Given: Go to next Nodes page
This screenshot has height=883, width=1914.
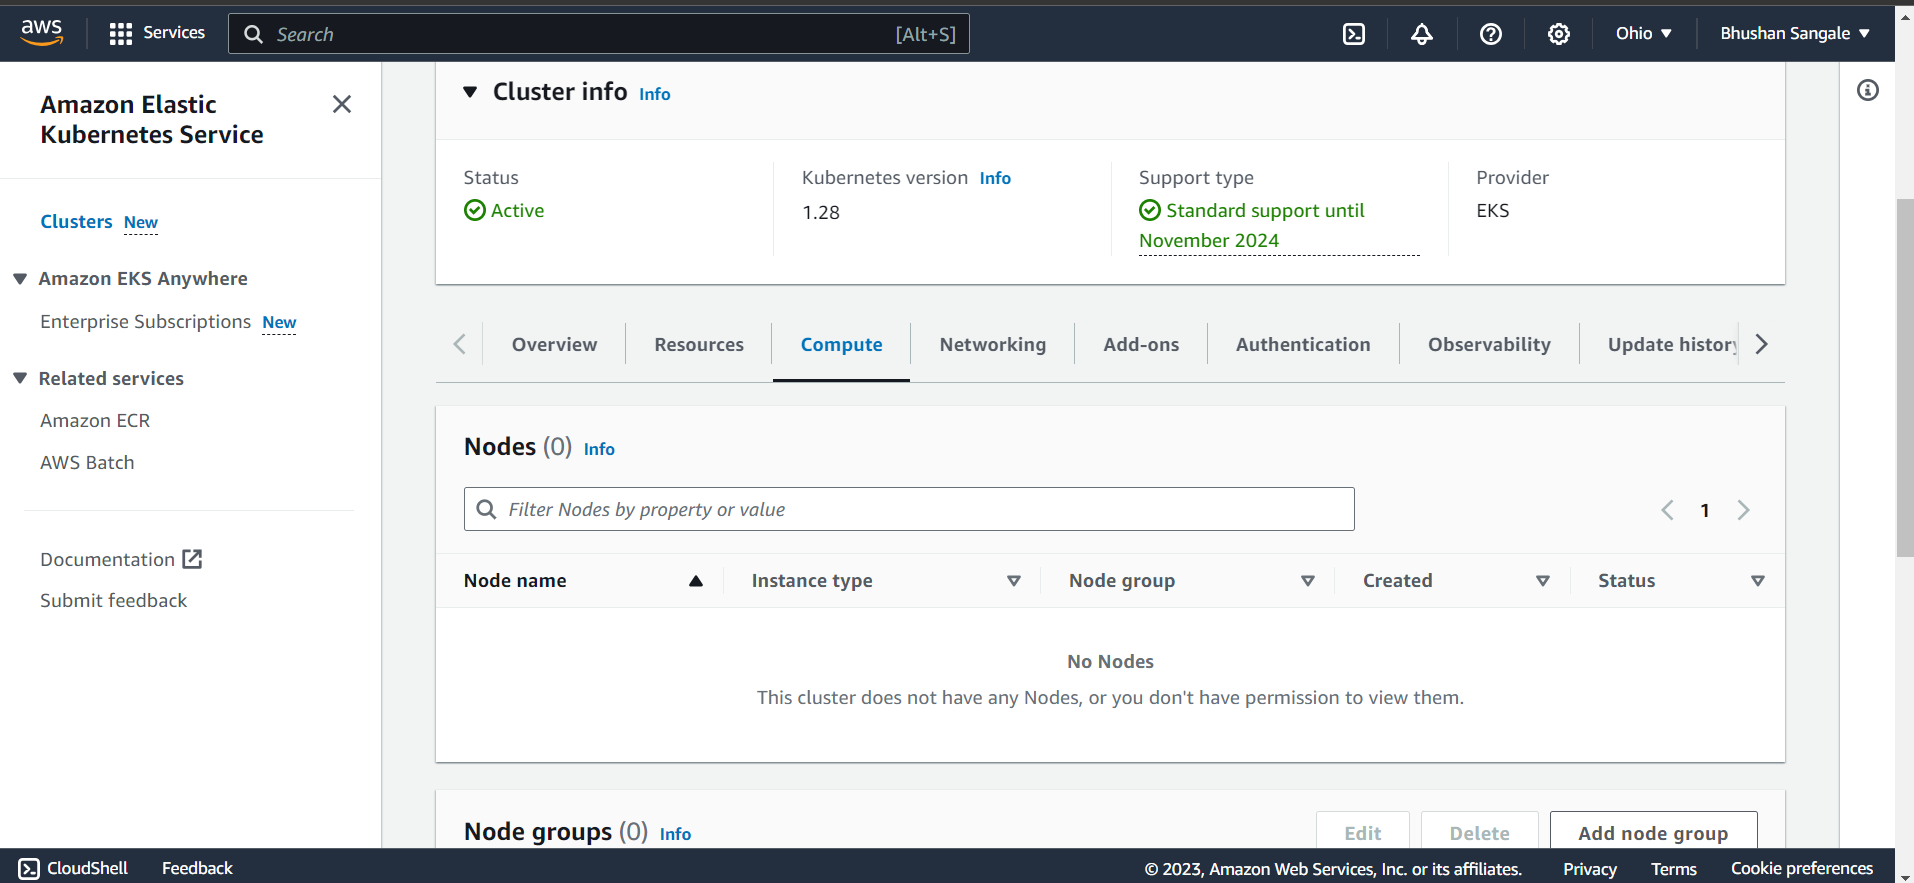Looking at the screenshot, I should pyautogui.click(x=1743, y=510).
